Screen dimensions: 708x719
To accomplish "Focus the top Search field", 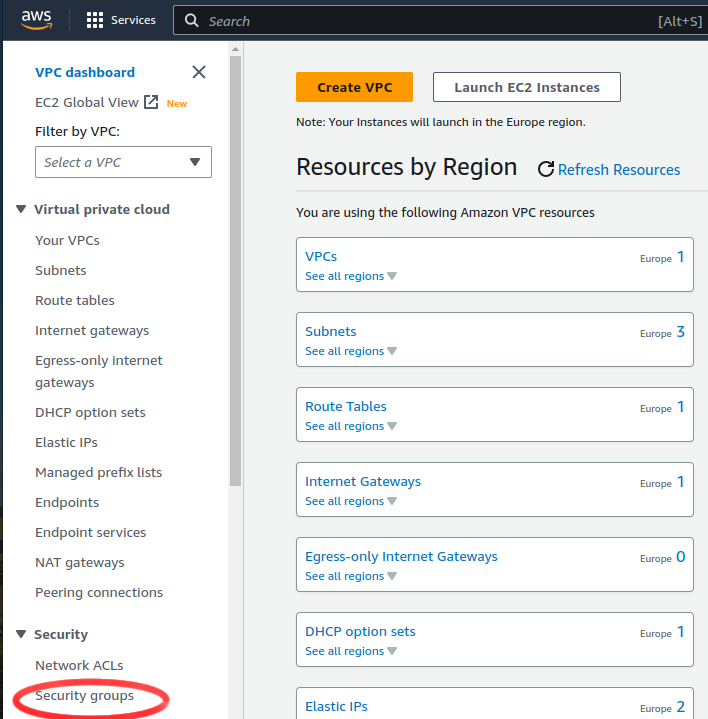I will click(x=440, y=21).
